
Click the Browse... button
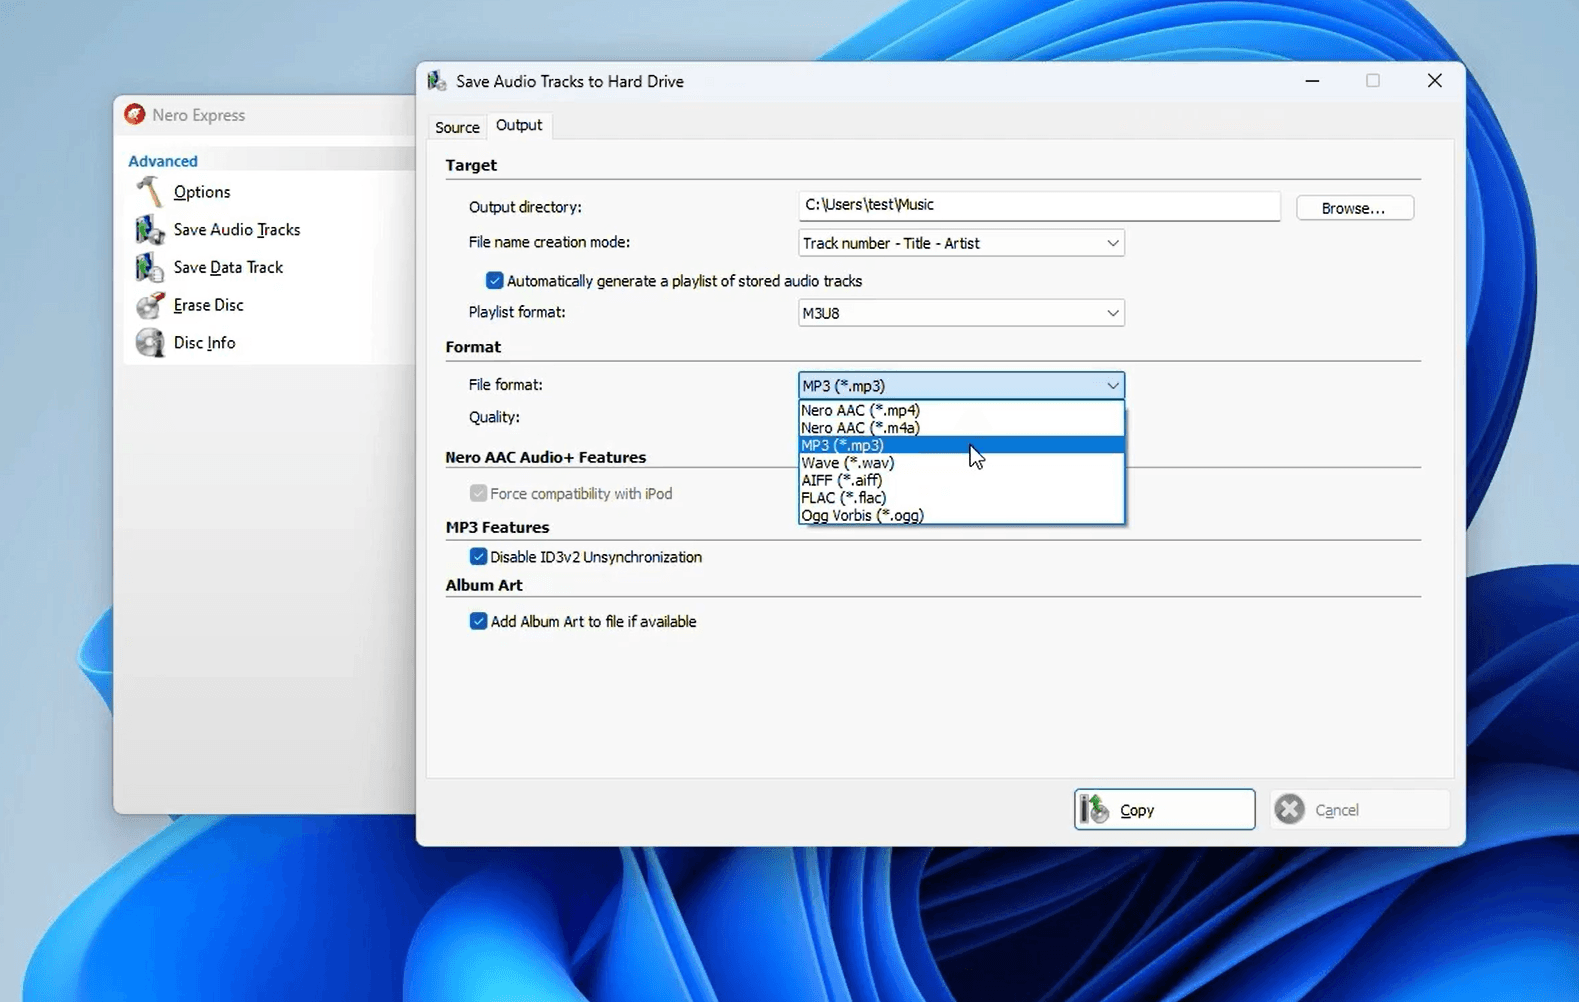1354,208
